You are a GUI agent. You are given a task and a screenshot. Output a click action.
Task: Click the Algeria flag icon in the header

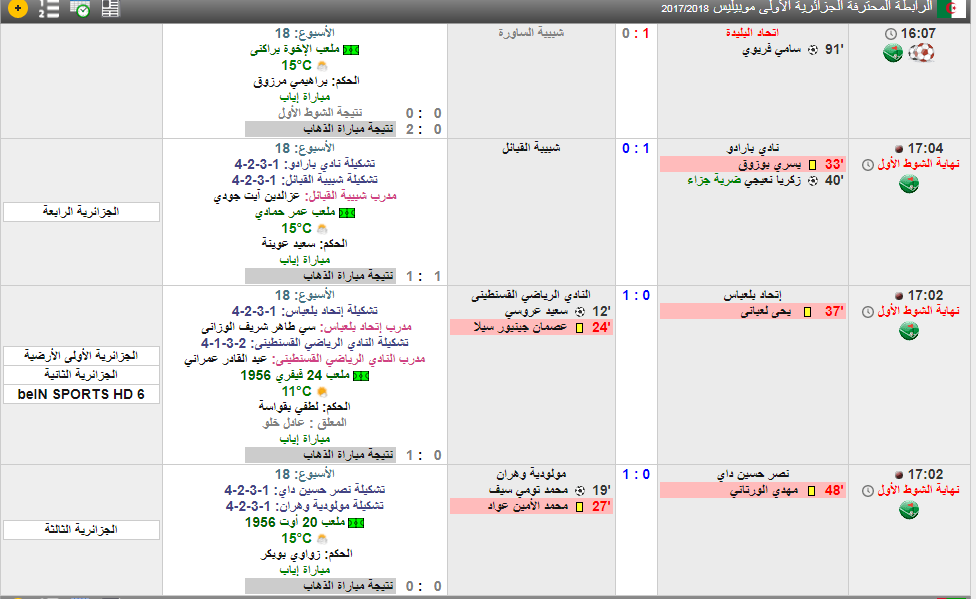[951, 8]
